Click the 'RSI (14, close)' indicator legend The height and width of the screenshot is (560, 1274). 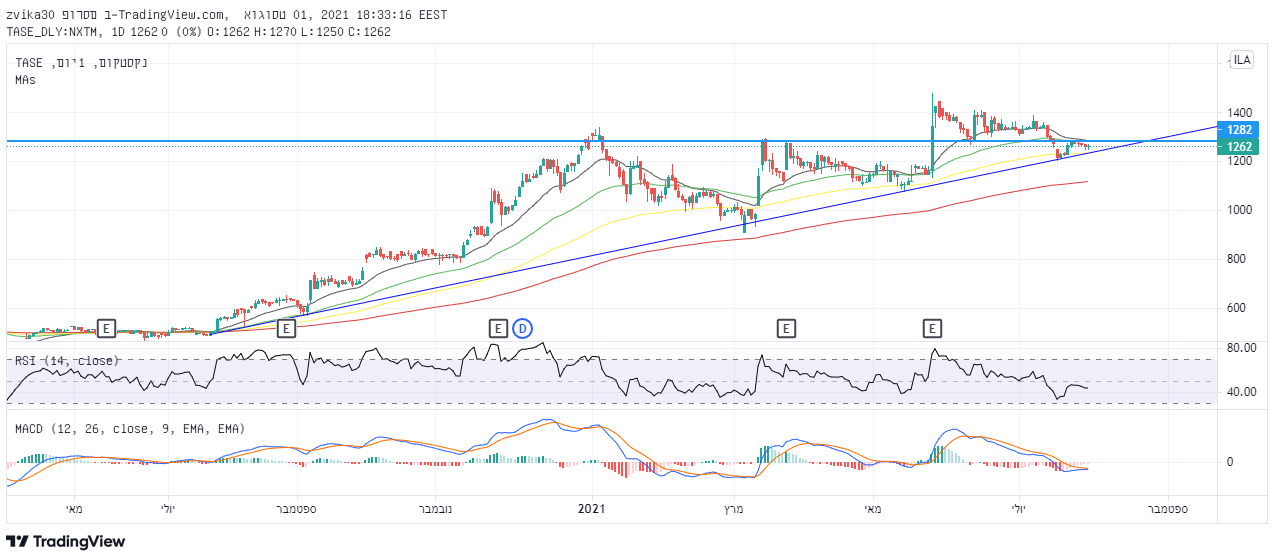67,360
